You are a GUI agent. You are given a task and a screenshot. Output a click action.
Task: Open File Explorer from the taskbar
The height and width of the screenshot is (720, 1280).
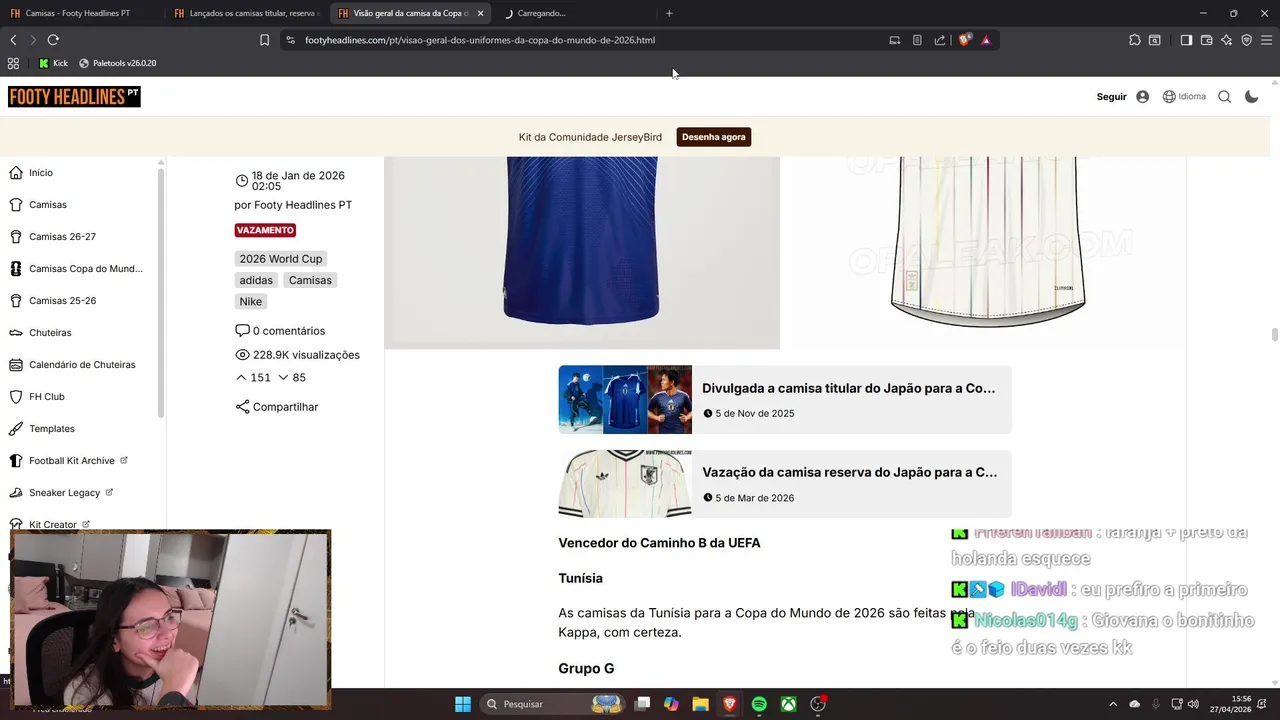[700, 704]
